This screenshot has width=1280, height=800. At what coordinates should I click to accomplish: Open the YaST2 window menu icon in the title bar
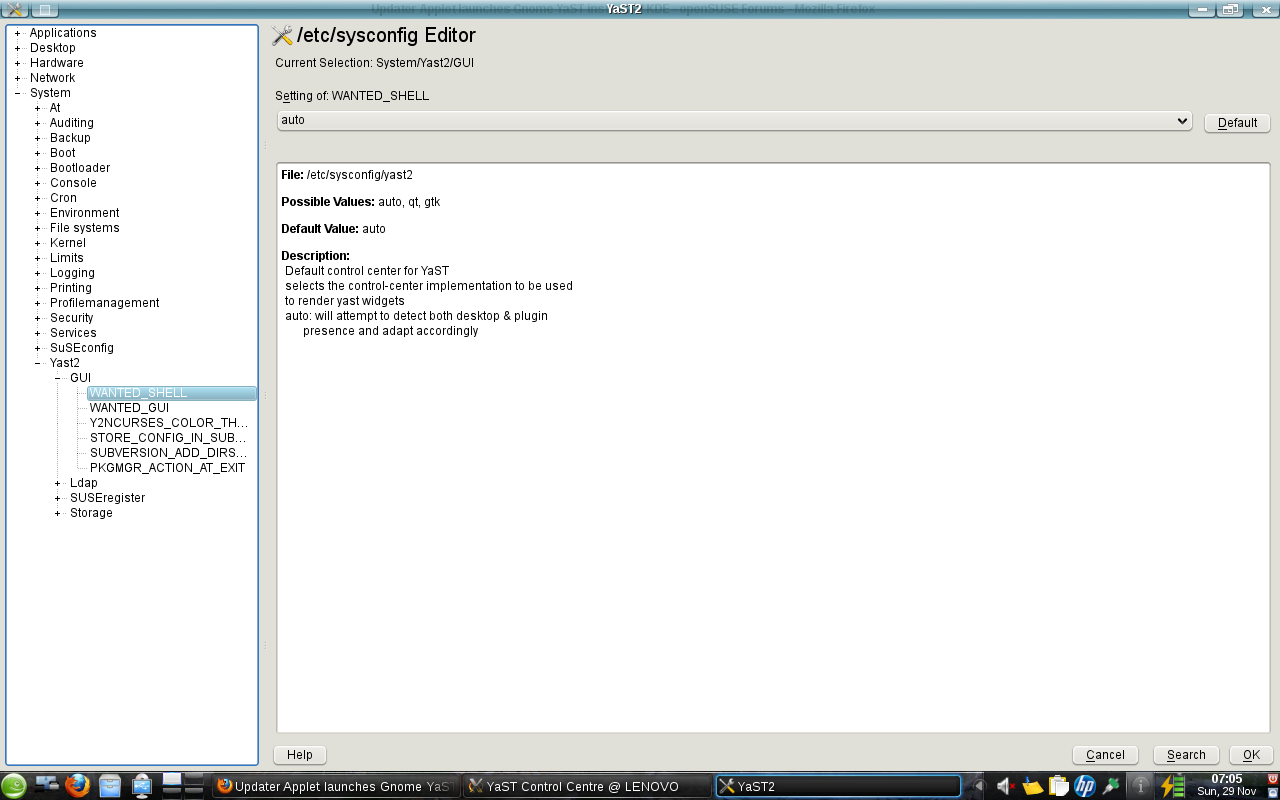14,9
